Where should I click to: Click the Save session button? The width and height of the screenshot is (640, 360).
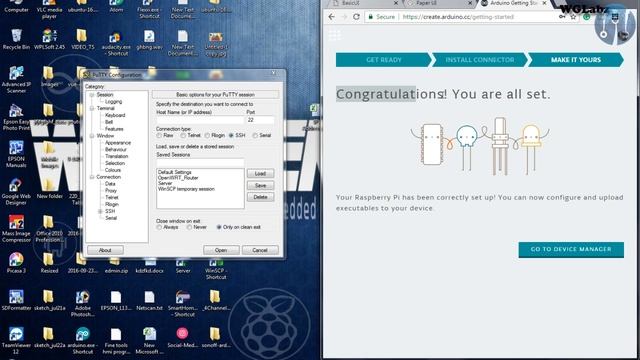260,186
